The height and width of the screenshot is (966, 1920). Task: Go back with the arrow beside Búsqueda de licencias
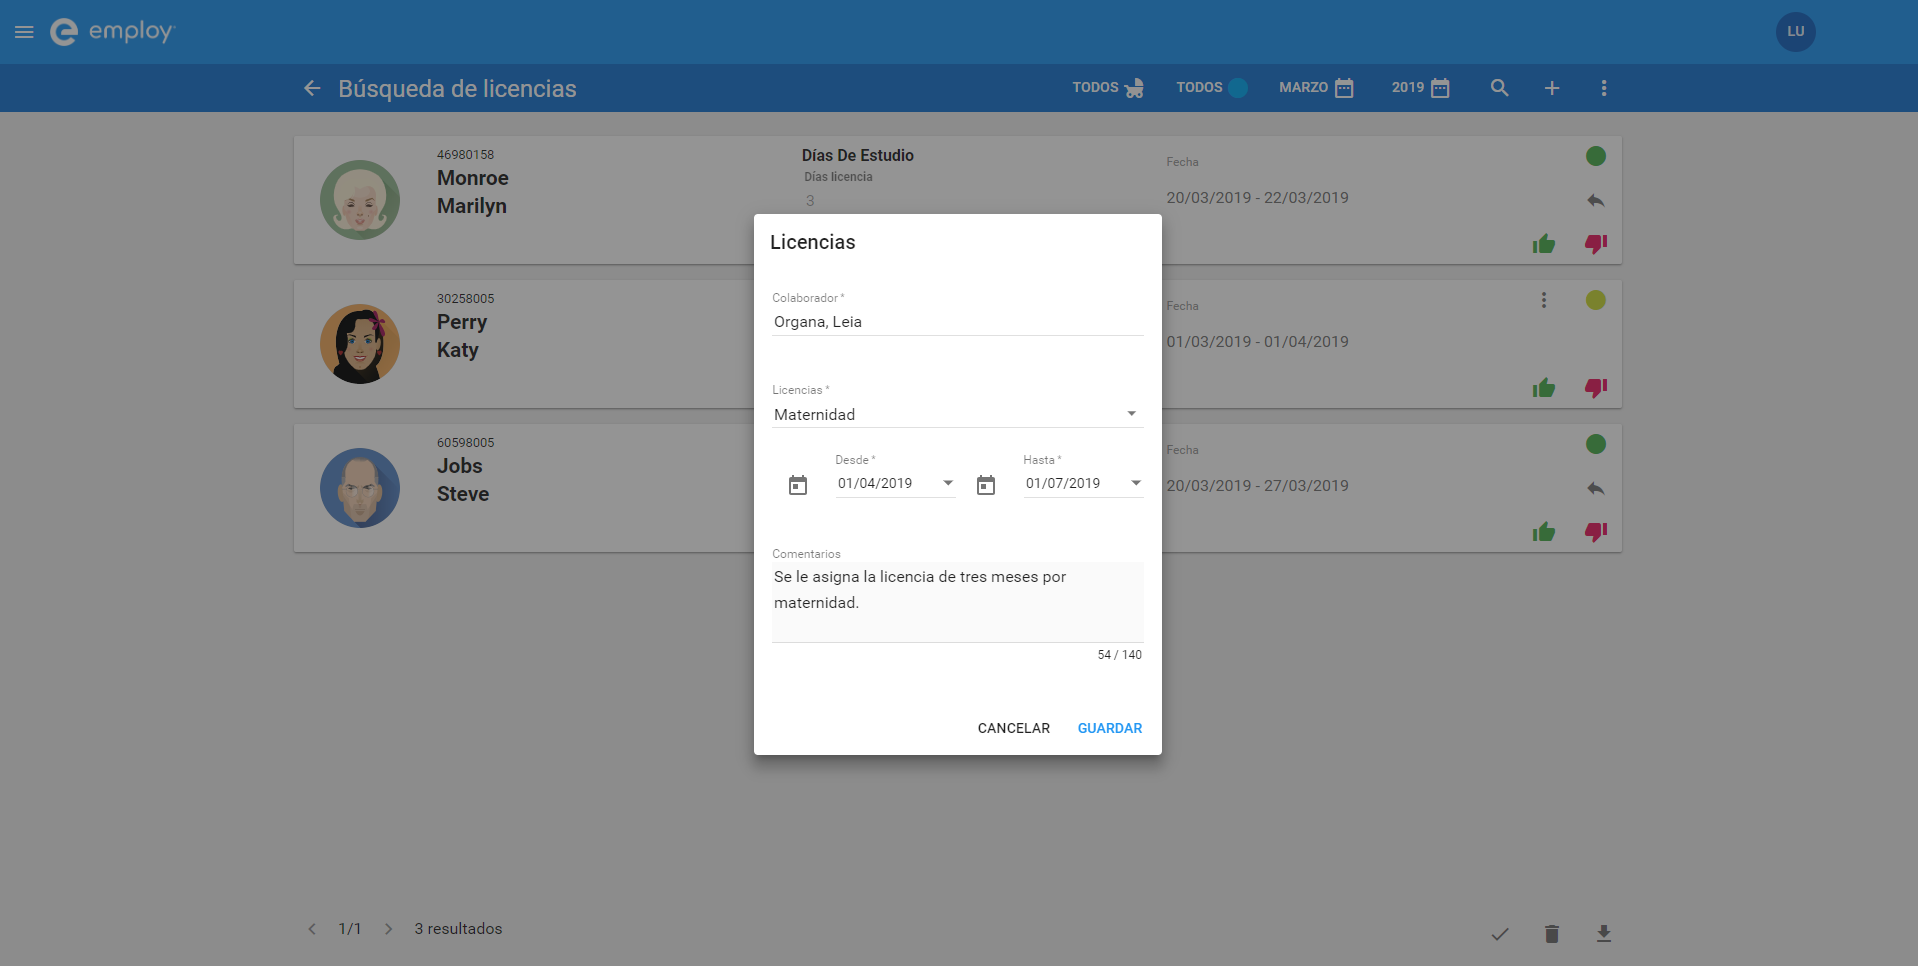[x=312, y=88]
